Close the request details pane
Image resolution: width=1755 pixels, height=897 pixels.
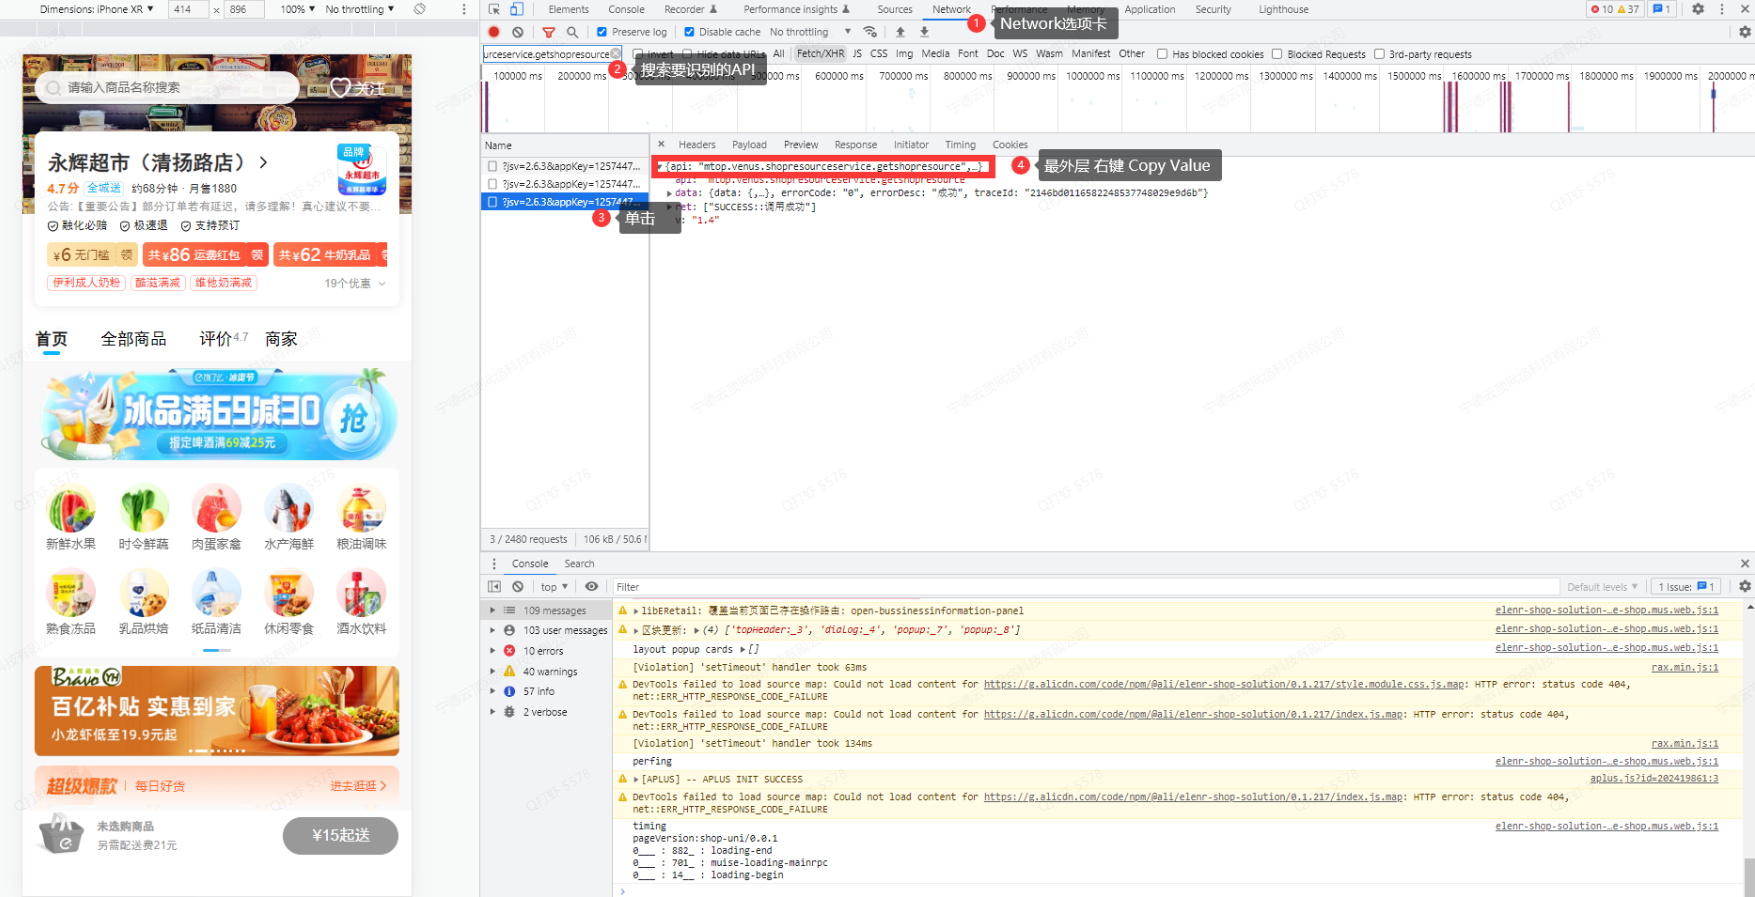[661, 144]
